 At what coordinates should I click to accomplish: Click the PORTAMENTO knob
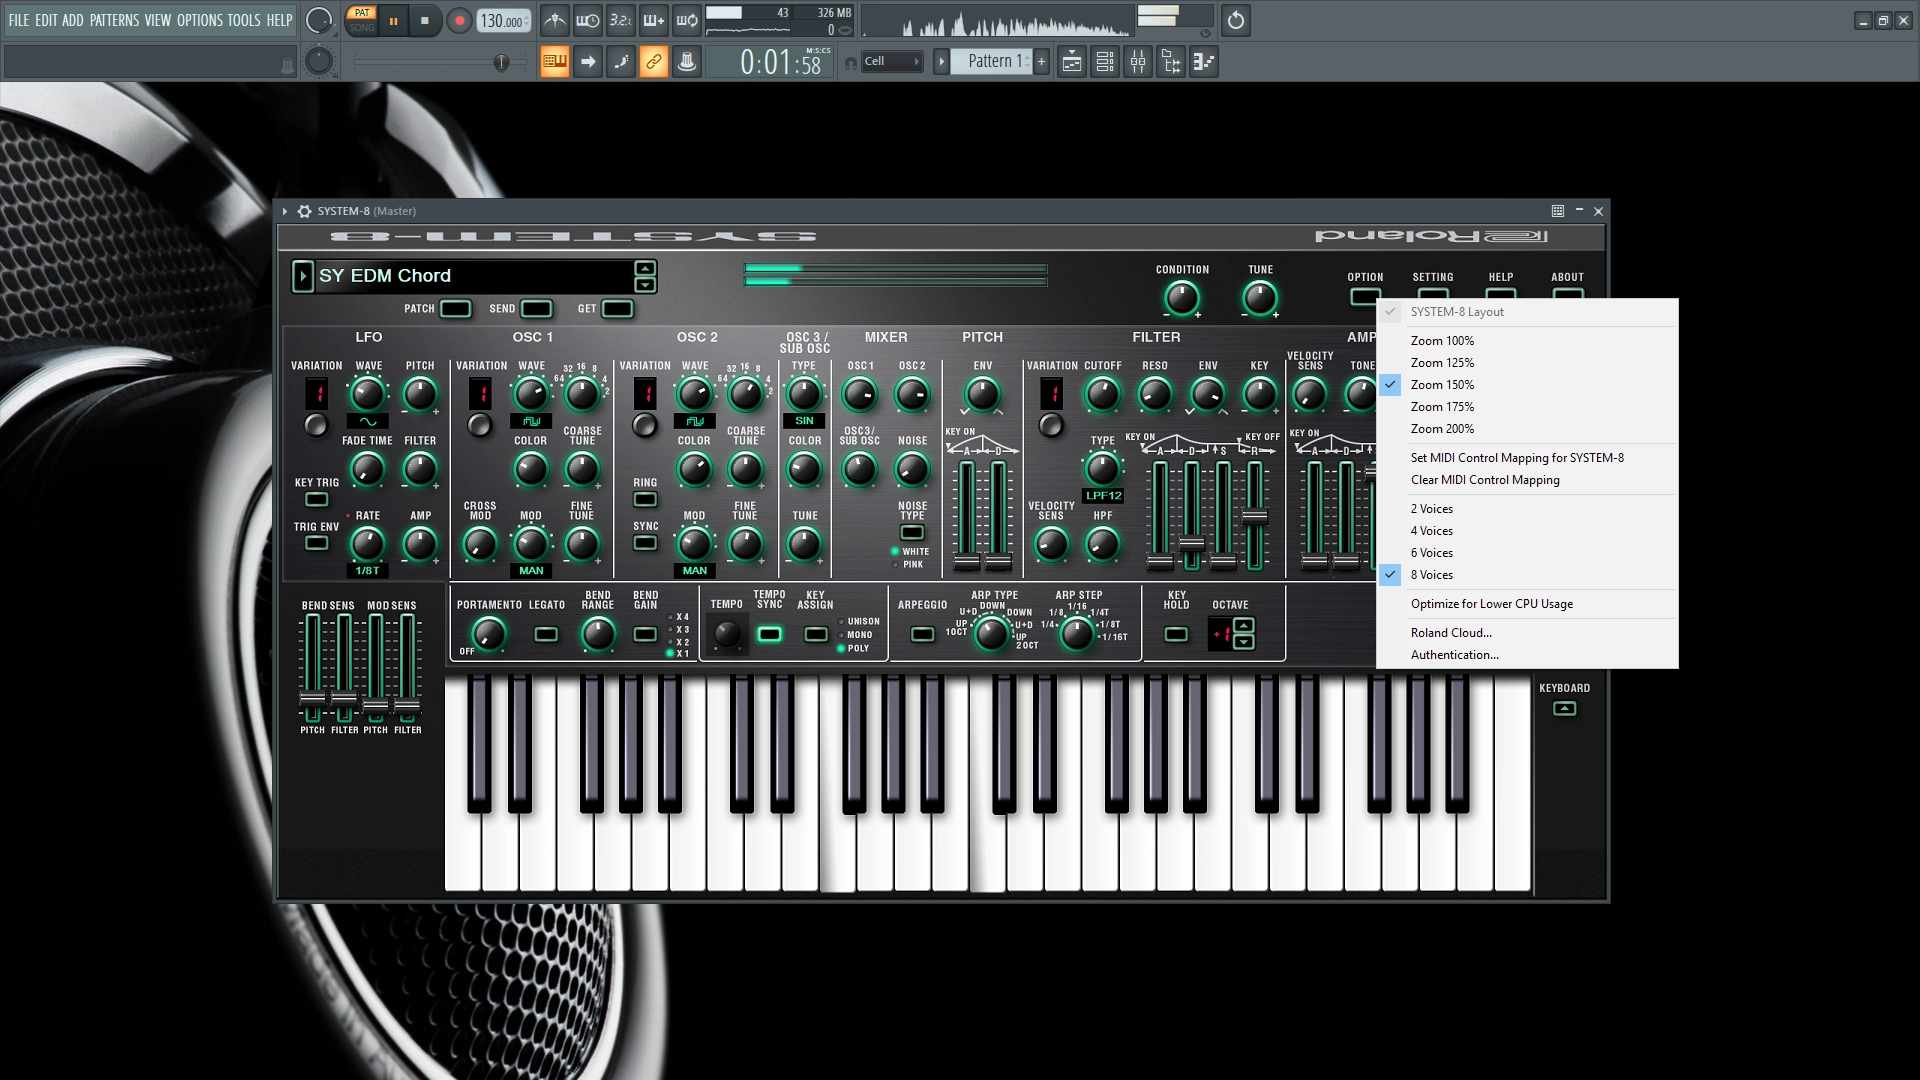pos(488,634)
